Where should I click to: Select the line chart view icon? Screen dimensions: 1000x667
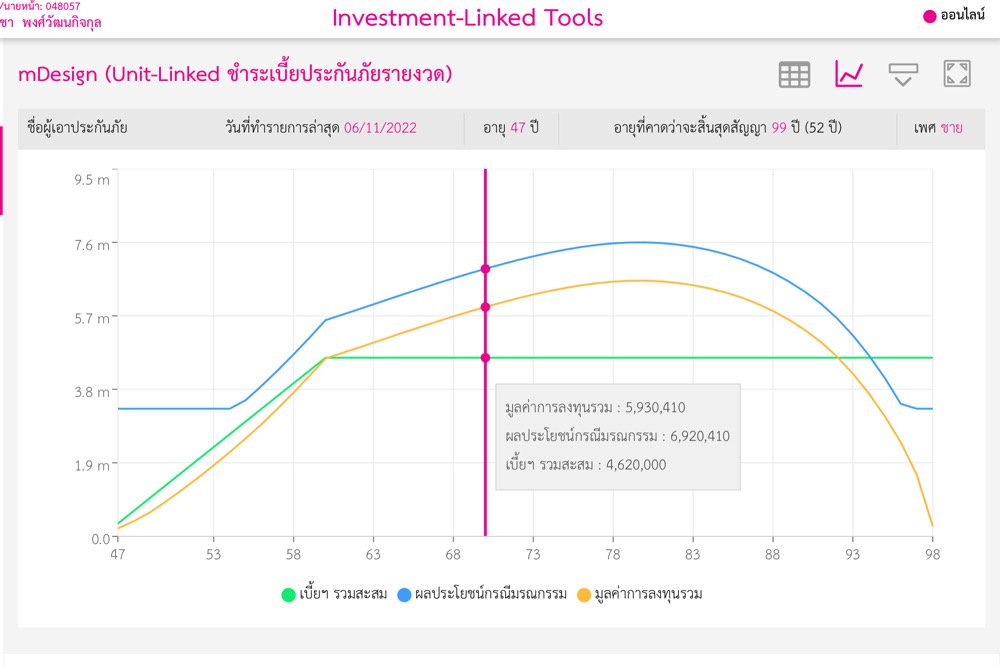point(849,74)
